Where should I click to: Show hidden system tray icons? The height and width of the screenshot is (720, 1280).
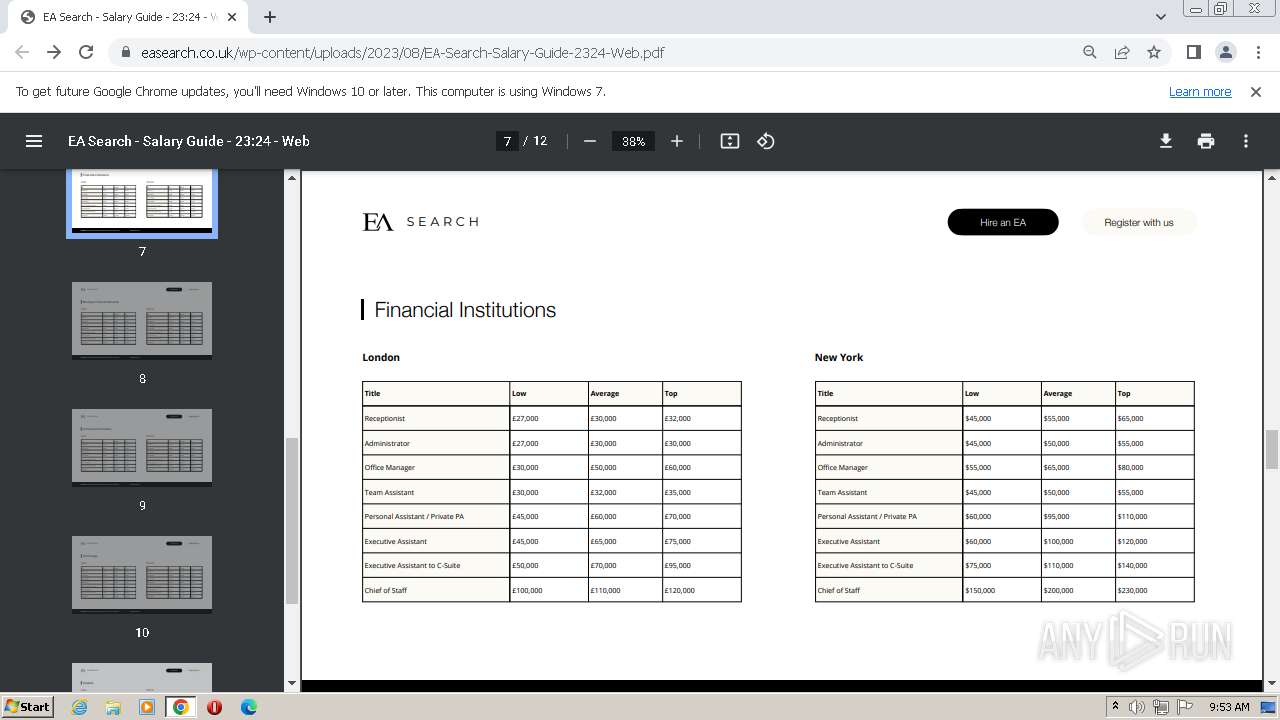1115,706
